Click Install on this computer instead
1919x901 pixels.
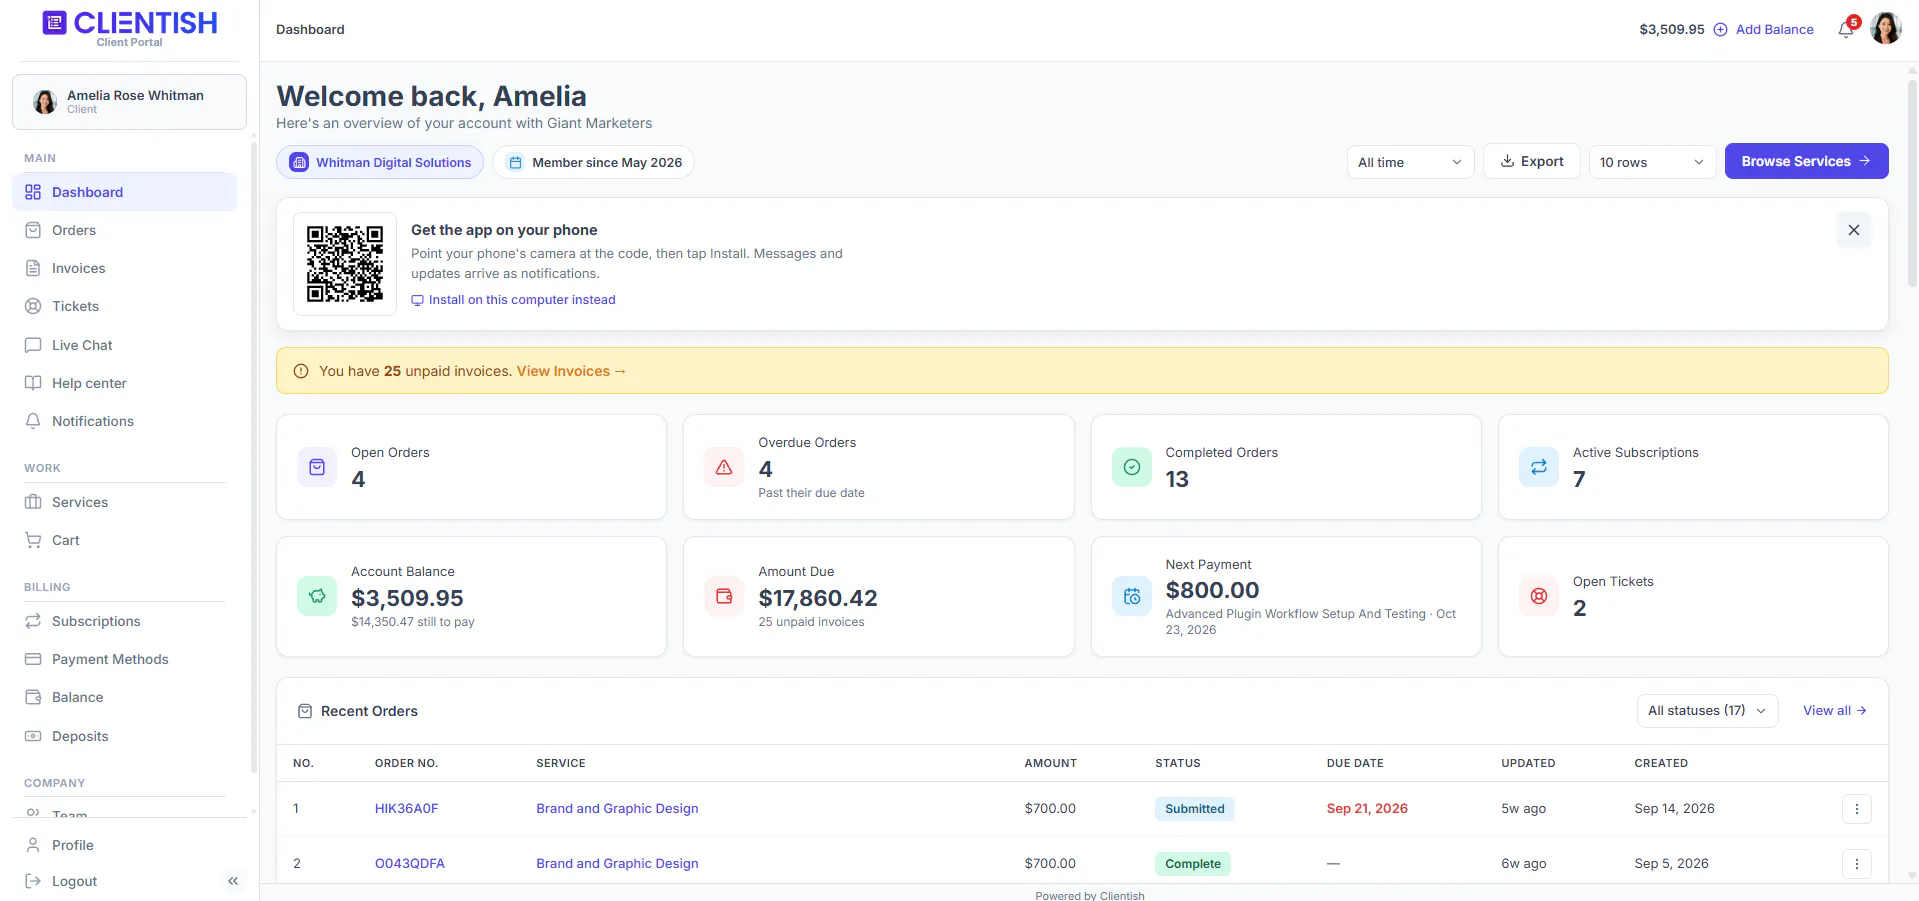coord(513,300)
